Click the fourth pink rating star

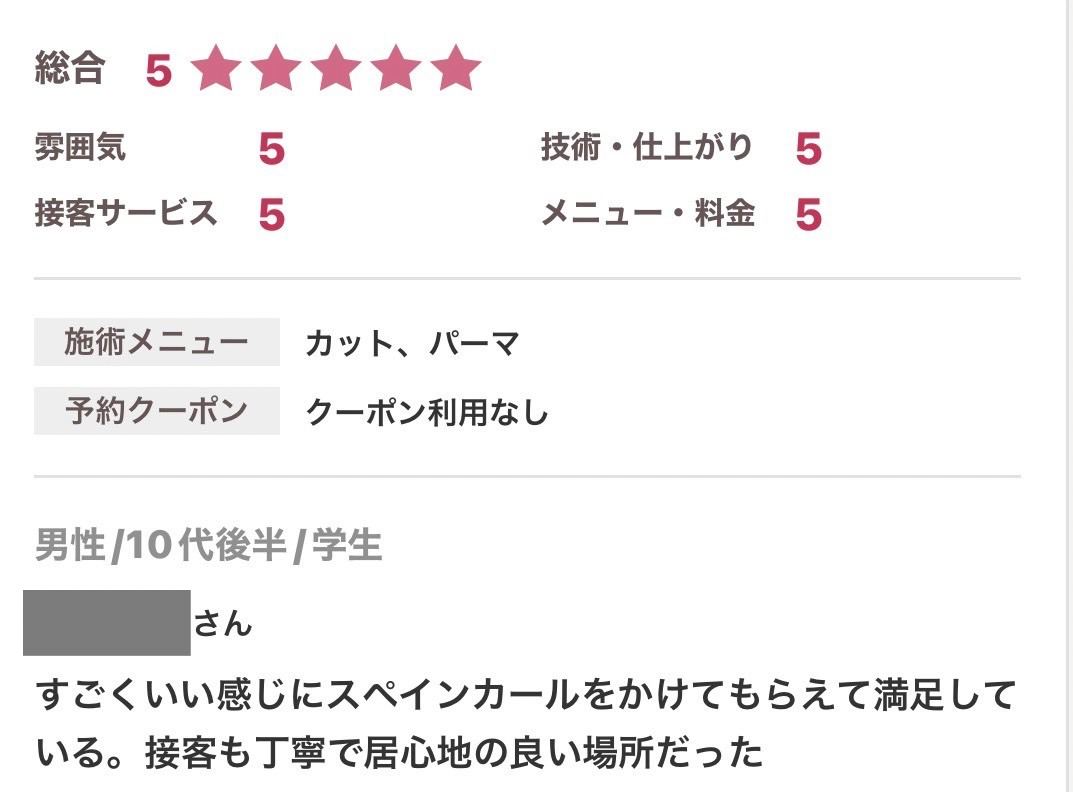(x=396, y=68)
